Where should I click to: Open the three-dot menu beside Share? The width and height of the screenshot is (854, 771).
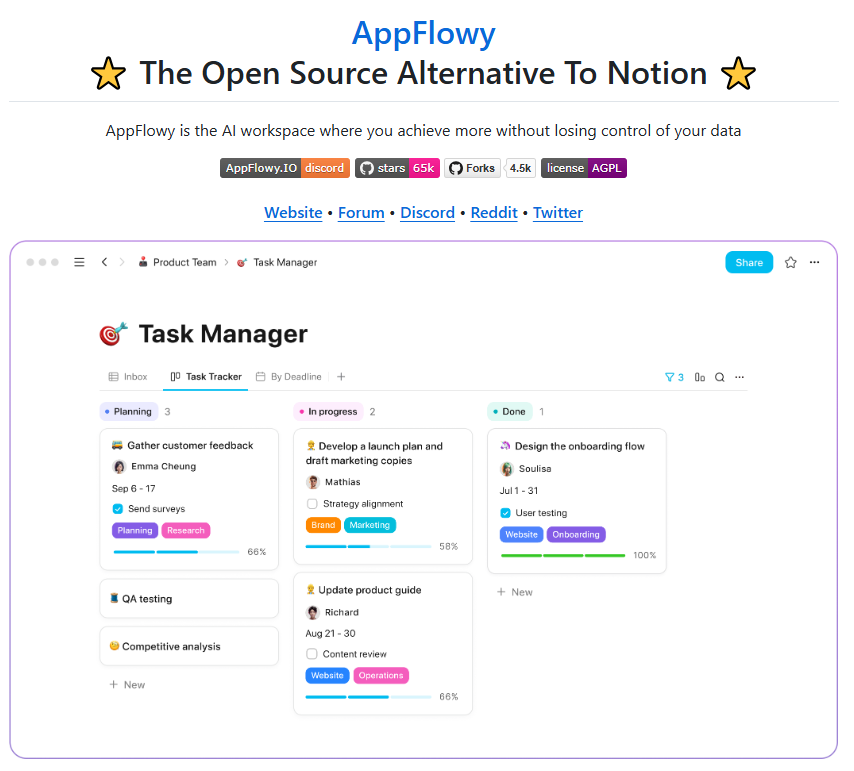pyautogui.click(x=814, y=262)
